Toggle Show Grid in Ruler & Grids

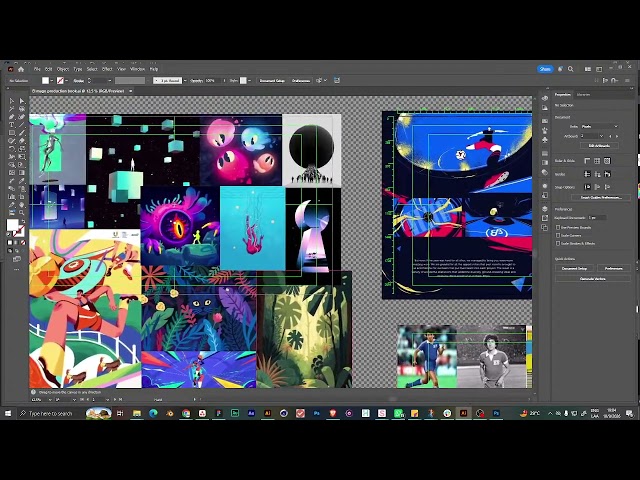pos(597,161)
